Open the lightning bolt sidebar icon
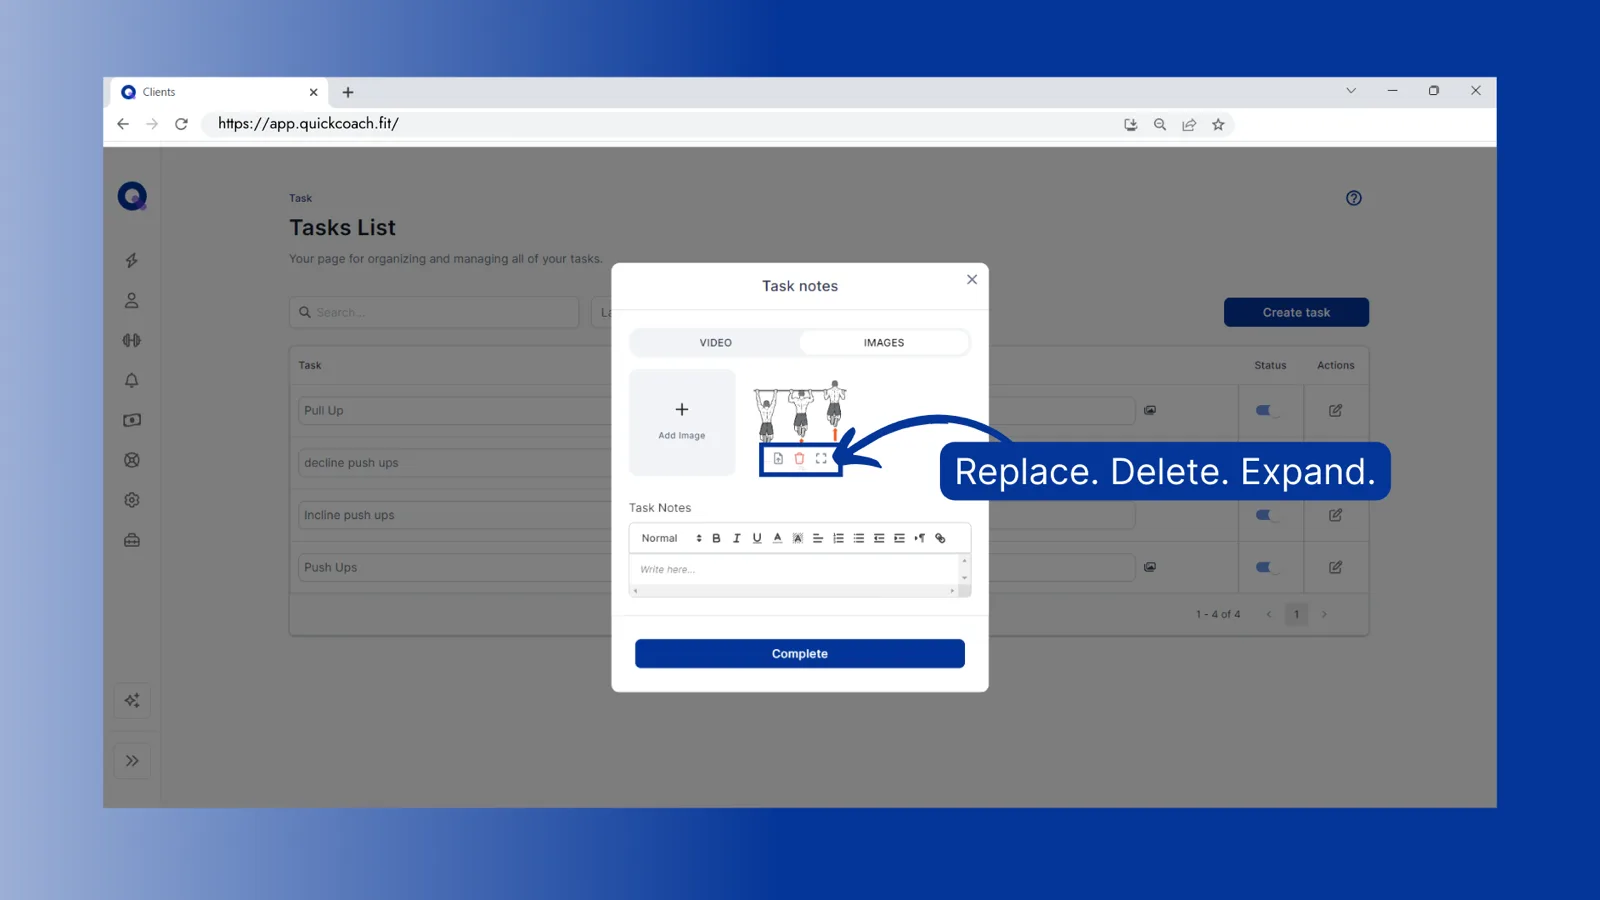The height and width of the screenshot is (900, 1600). tap(132, 260)
